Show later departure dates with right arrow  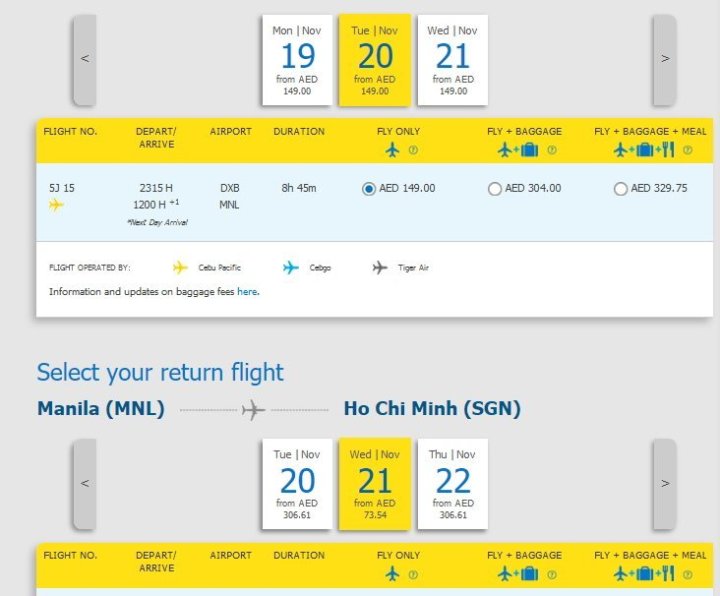[x=665, y=59]
